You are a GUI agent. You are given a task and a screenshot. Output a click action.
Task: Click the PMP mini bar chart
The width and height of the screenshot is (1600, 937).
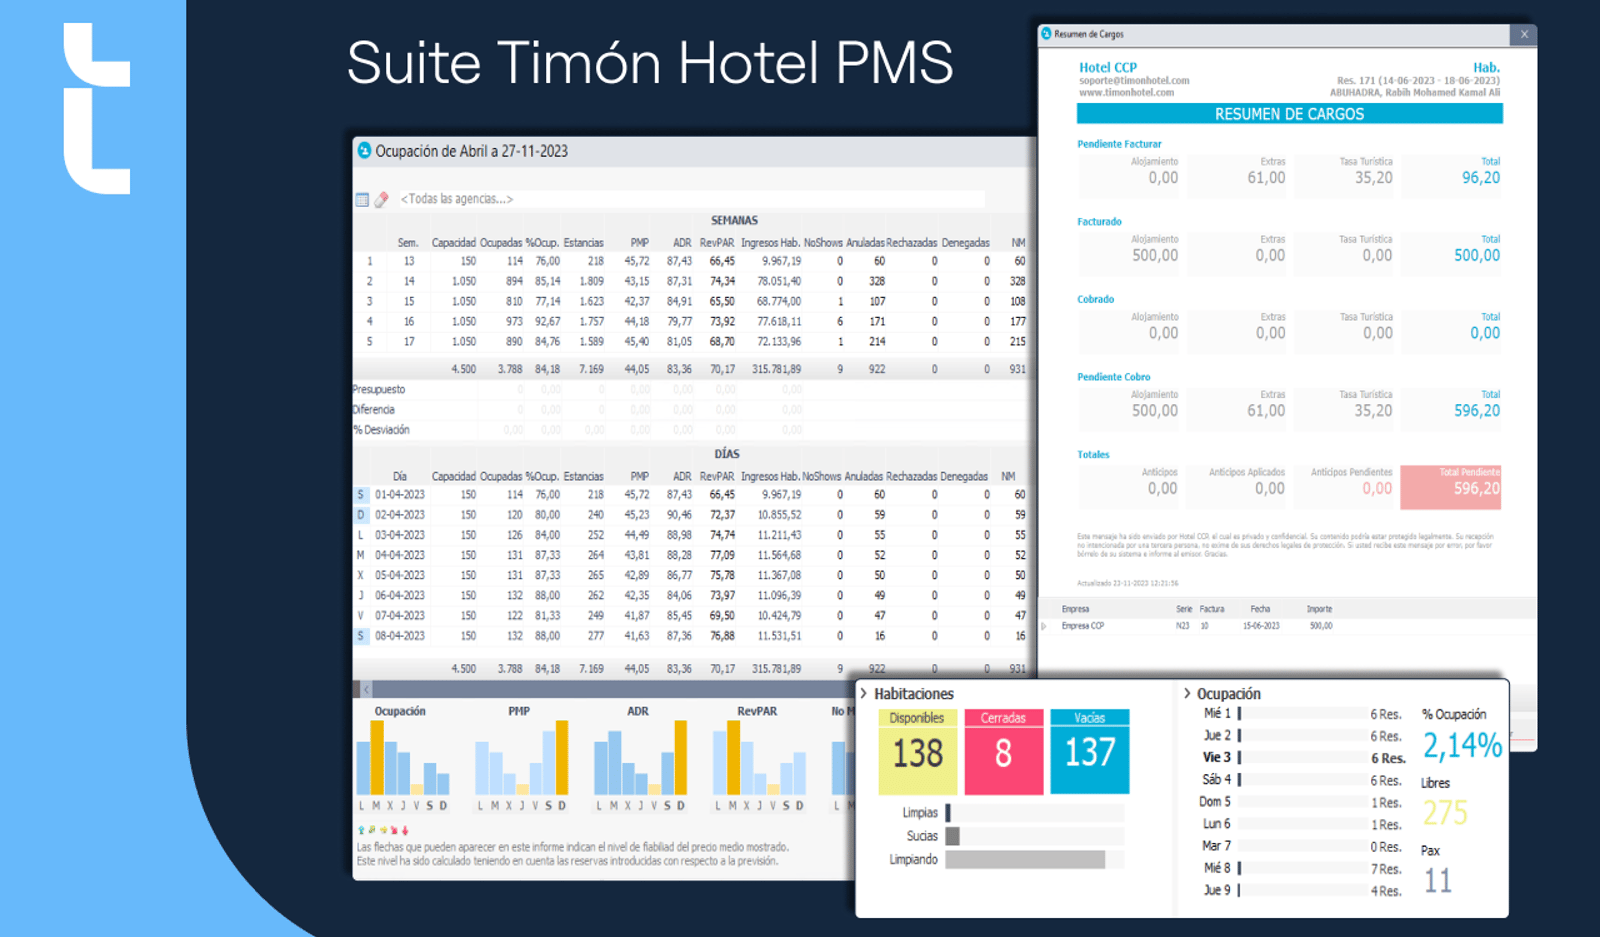tap(521, 757)
